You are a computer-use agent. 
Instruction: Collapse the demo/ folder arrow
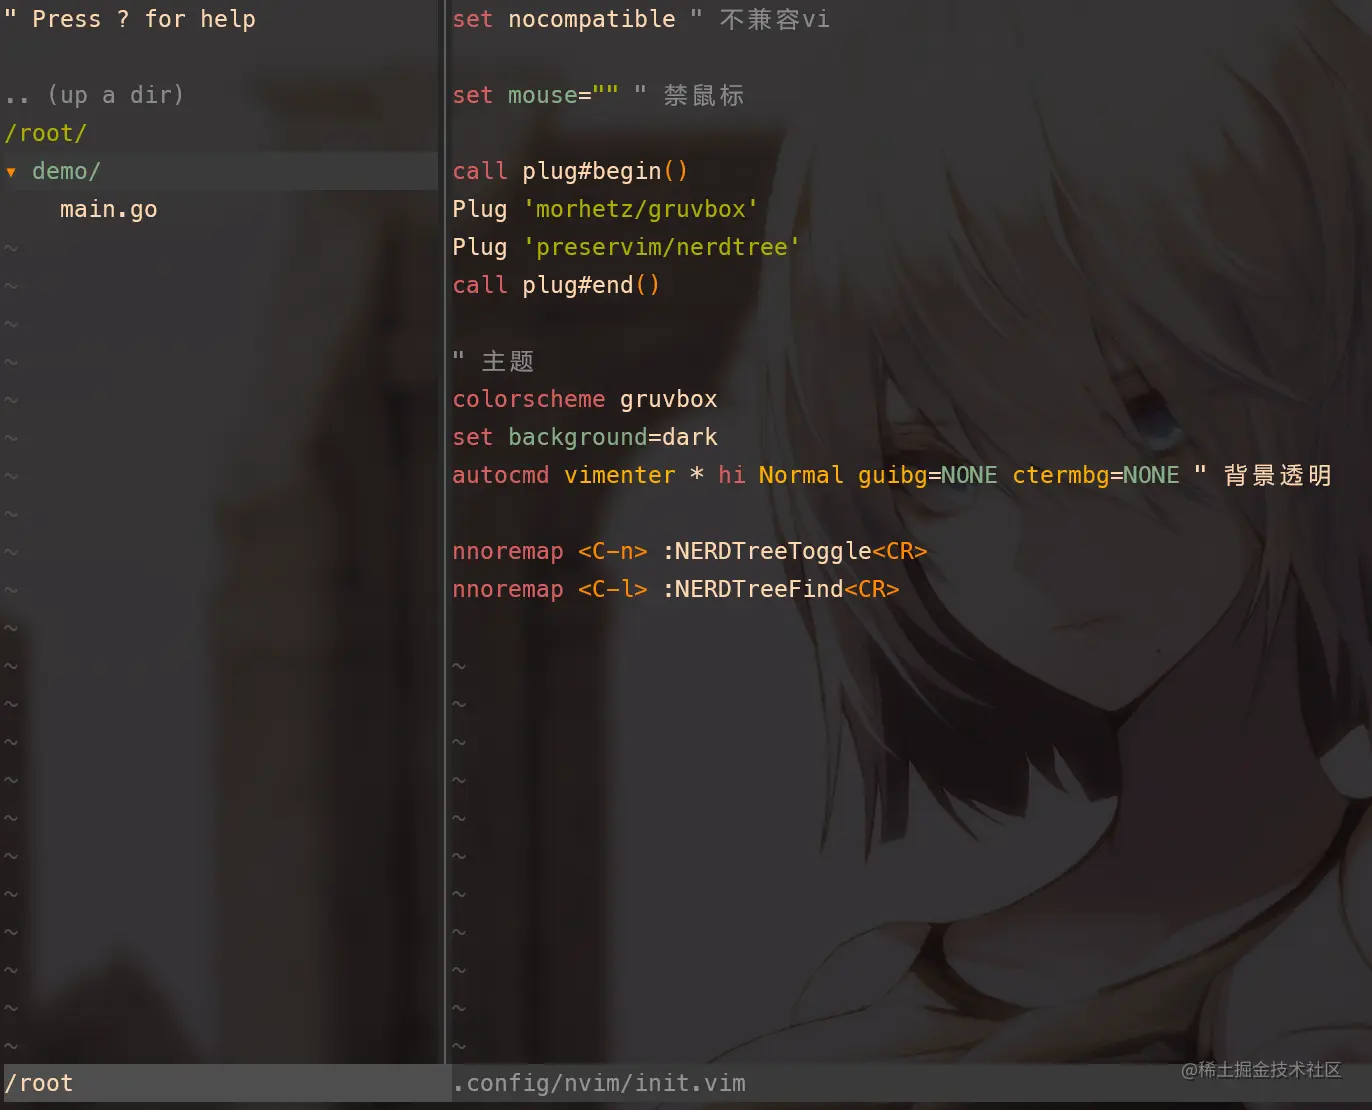11,172
